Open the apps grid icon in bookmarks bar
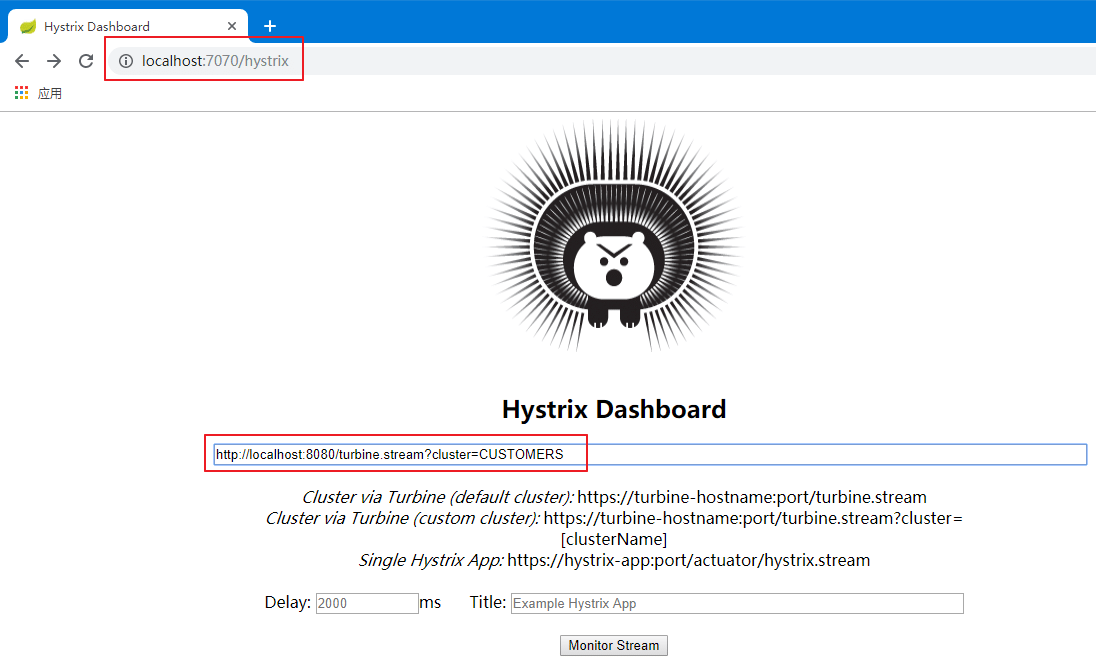1096x662 pixels. coord(22,93)
